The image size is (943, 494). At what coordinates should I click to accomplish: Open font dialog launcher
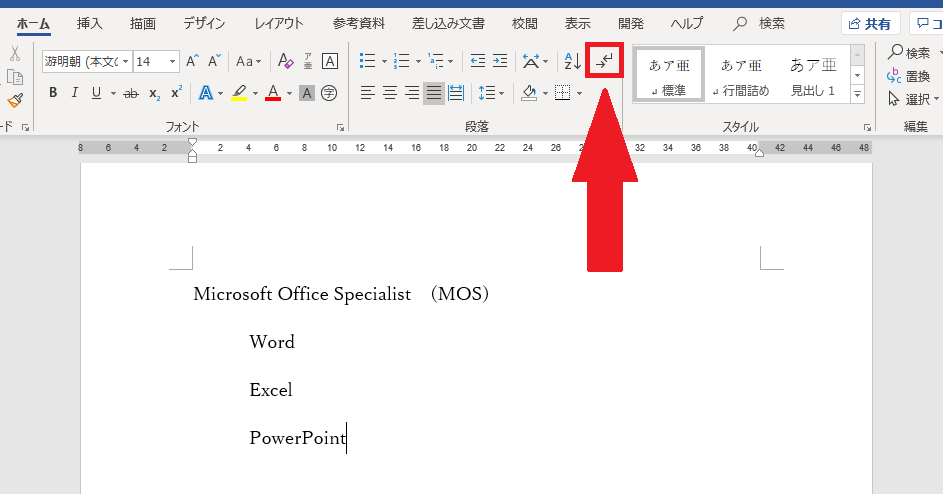tap(340, 128)
